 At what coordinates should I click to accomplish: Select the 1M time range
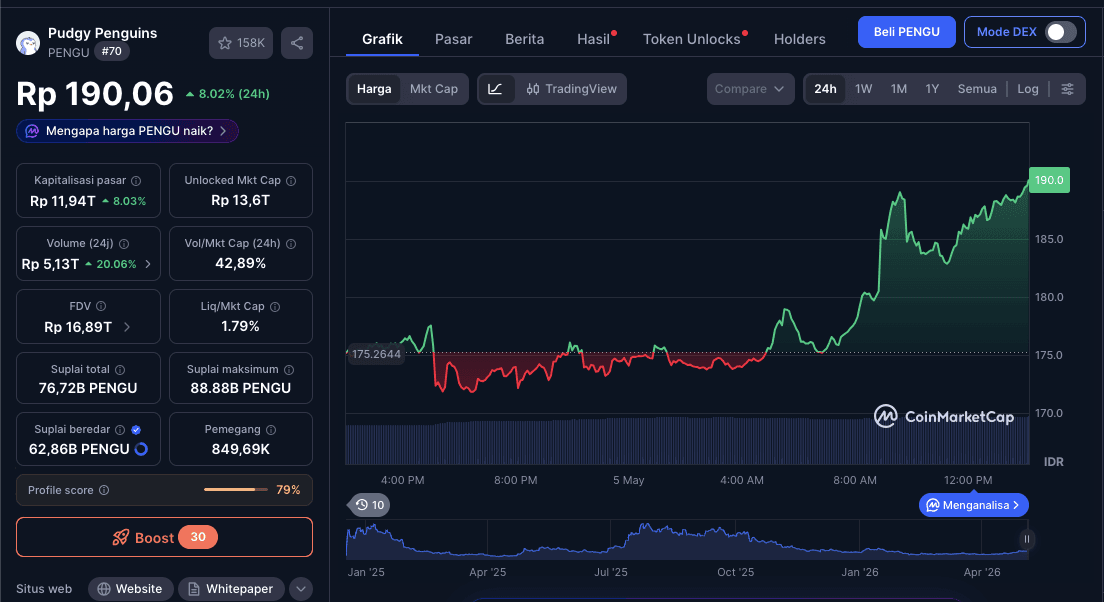click(x=898, y=89)
